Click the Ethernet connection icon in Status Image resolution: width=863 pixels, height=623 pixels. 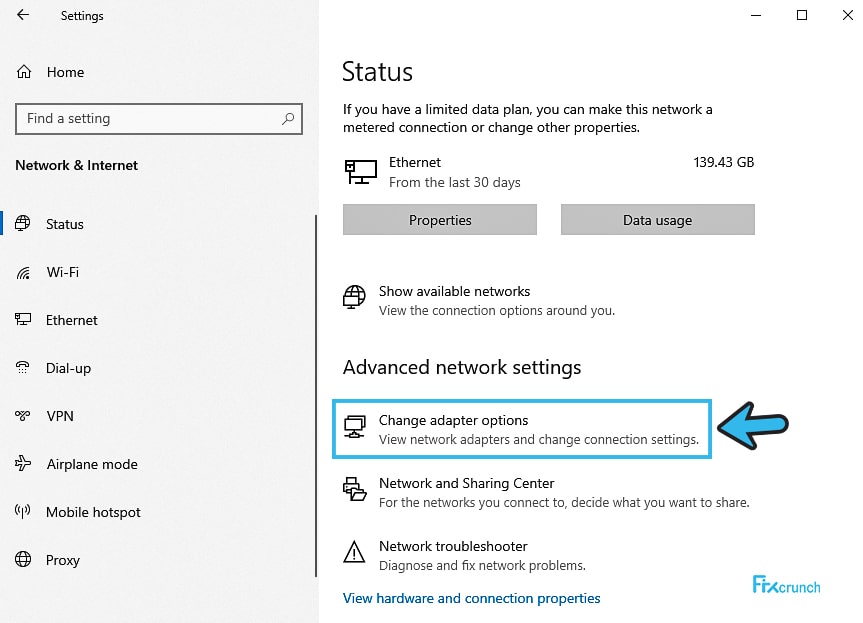coord(361,172)
